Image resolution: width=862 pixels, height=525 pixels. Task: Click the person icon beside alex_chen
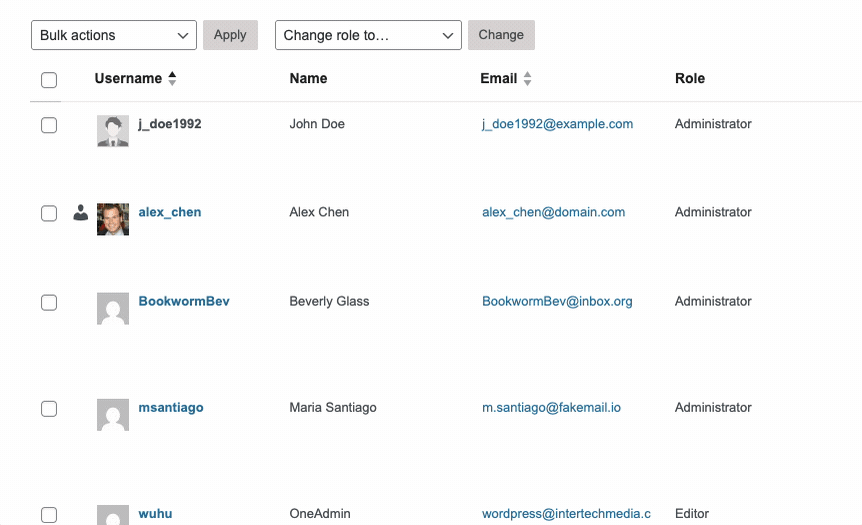click(x=81, y=212)
